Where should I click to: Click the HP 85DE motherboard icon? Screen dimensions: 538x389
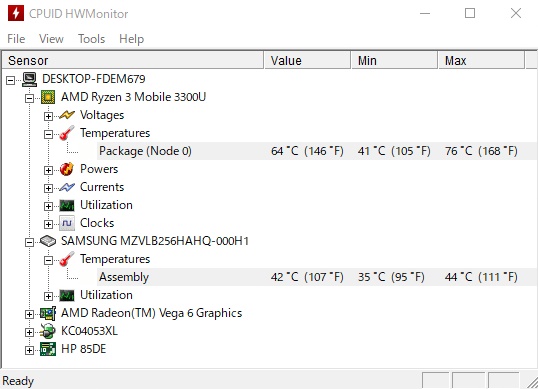(48, 349)
